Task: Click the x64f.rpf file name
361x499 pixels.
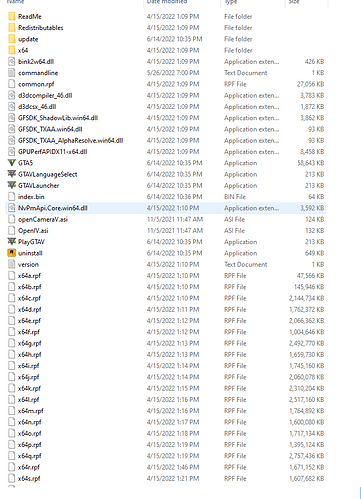Action: pyautogui.click(x=29, y=332)
